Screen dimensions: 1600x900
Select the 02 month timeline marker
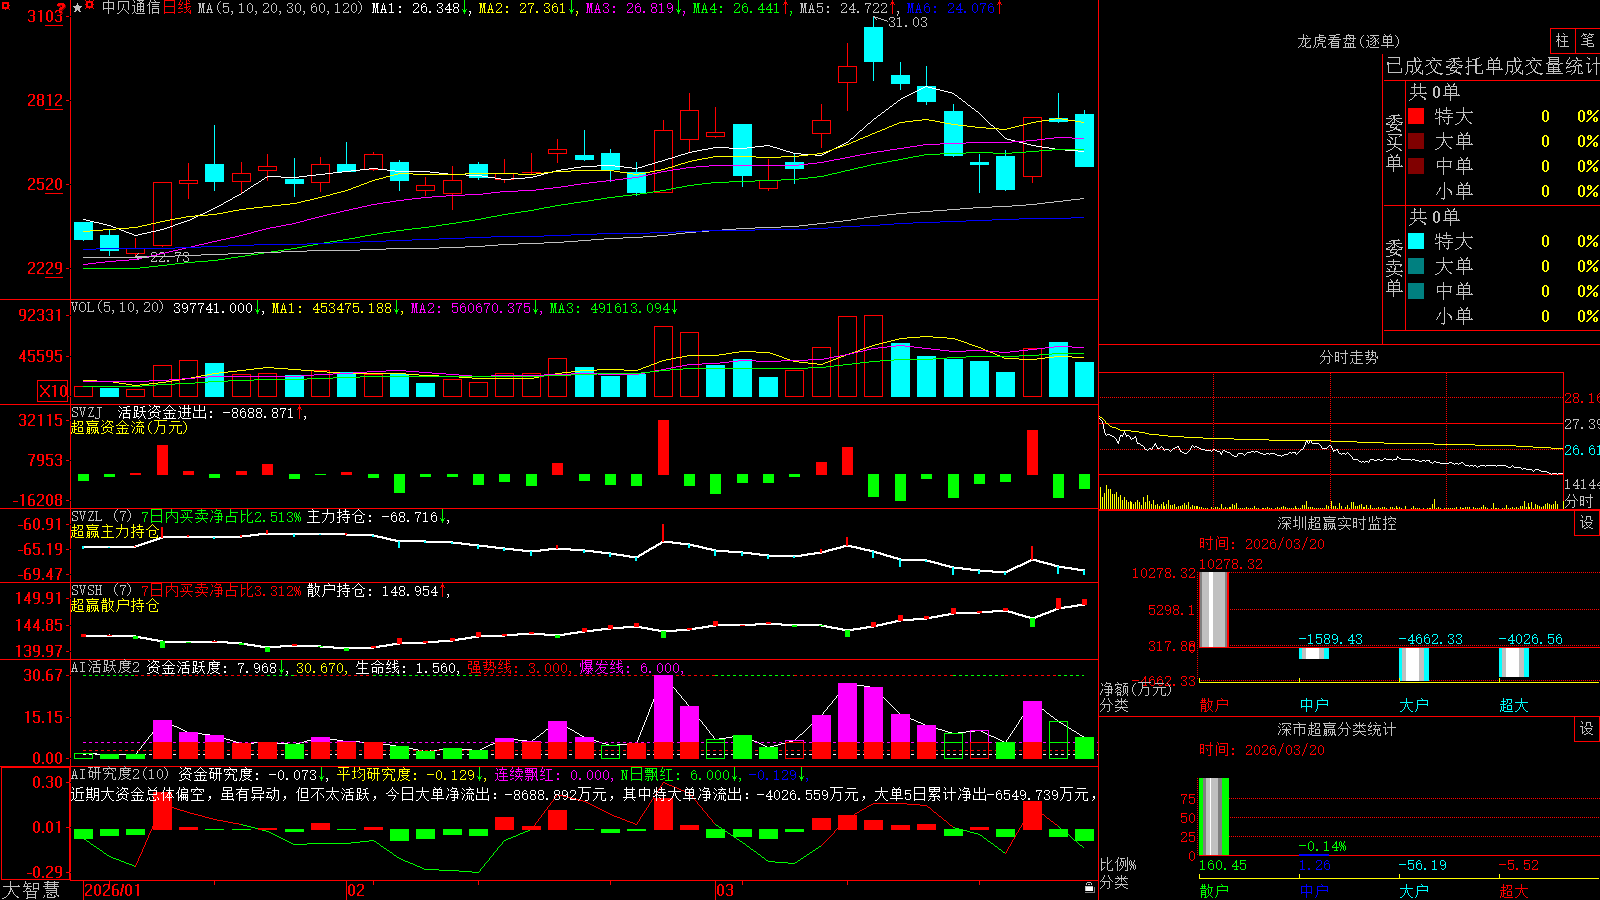pos(356,890)
